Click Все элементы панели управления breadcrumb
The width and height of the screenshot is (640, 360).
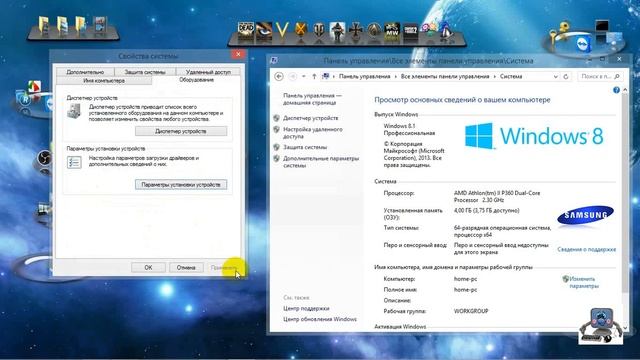(x=445, y=76)
